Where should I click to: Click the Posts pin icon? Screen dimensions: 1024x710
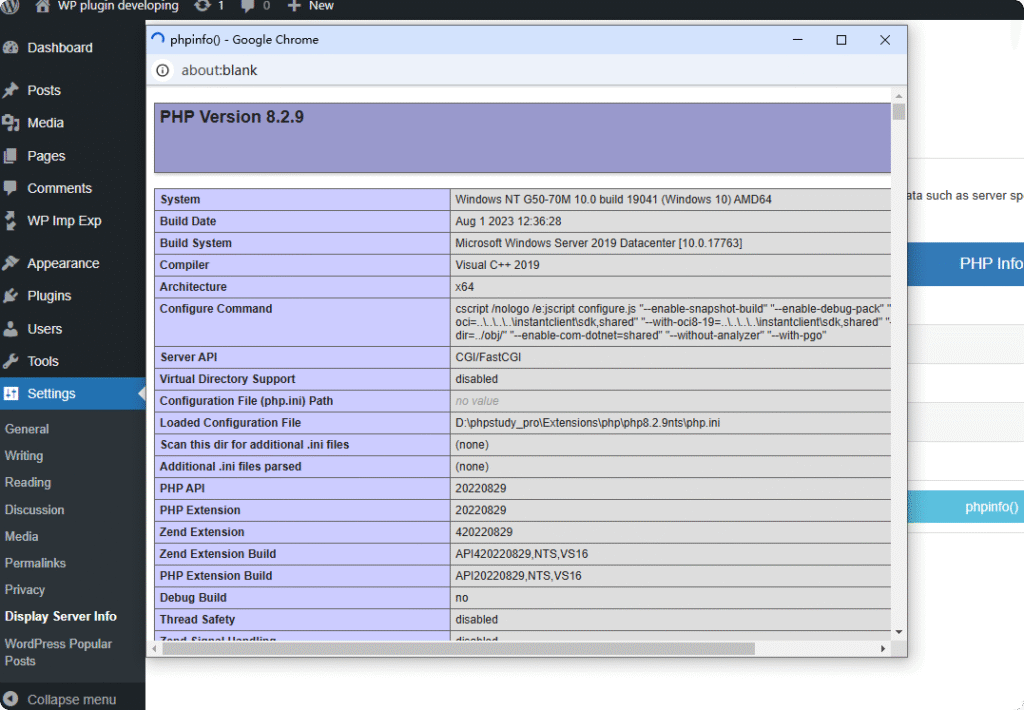11,90
